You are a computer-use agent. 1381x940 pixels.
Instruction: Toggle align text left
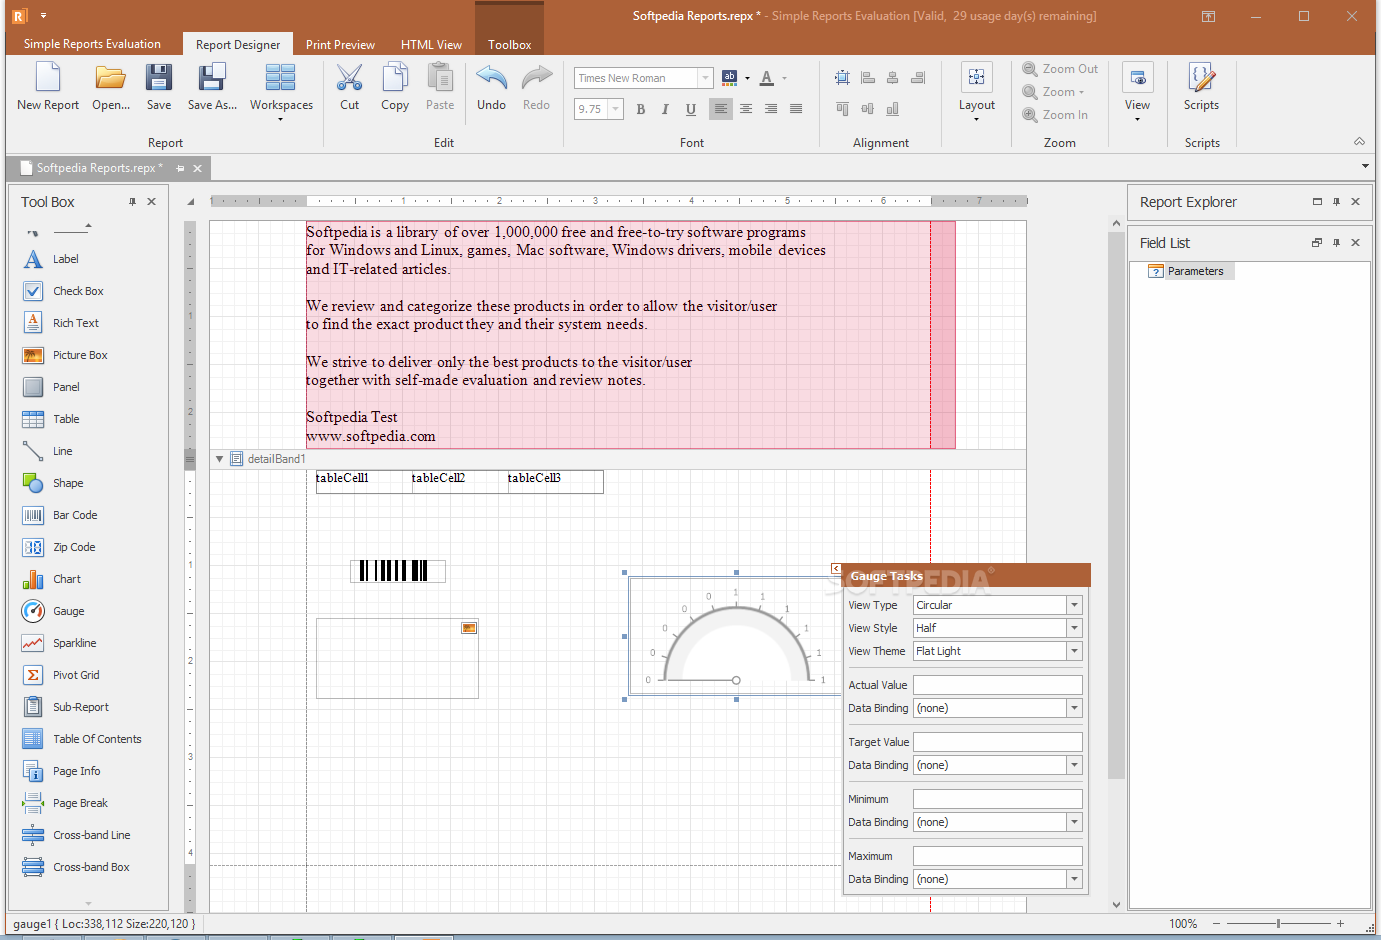720,109
